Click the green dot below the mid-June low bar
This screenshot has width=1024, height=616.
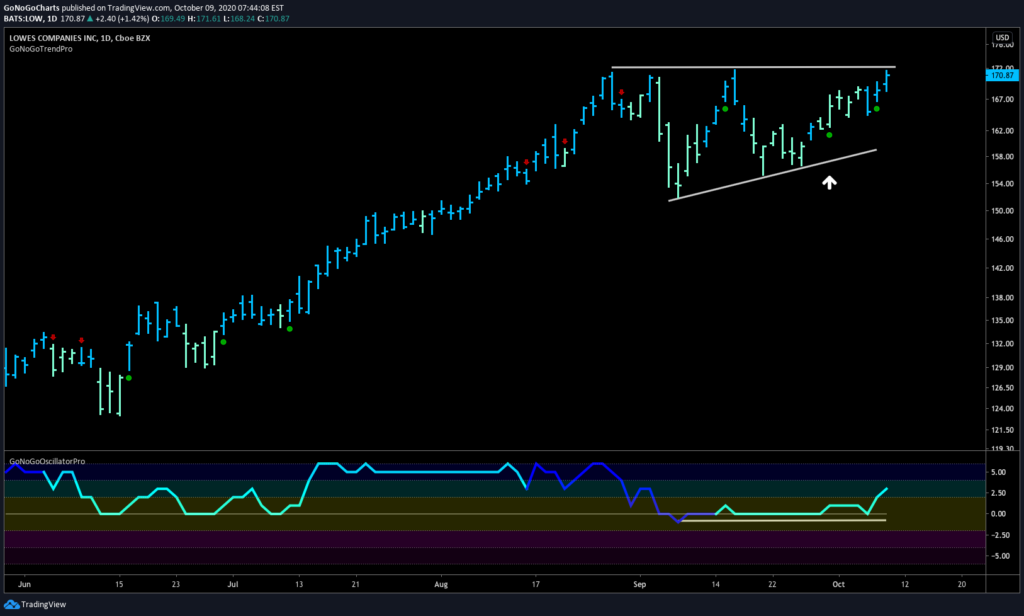point(129,378)
